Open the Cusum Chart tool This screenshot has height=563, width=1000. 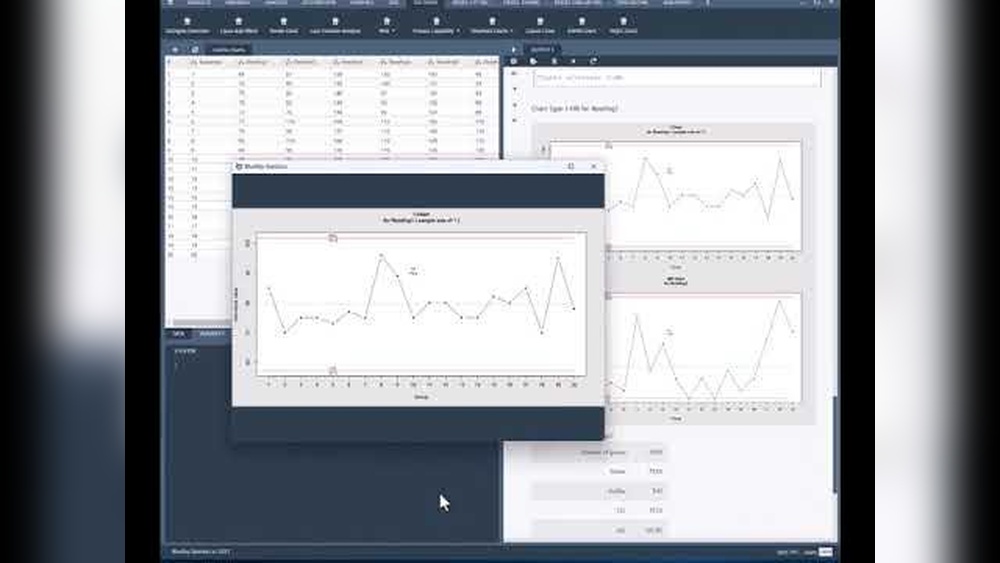pos(540,26)
